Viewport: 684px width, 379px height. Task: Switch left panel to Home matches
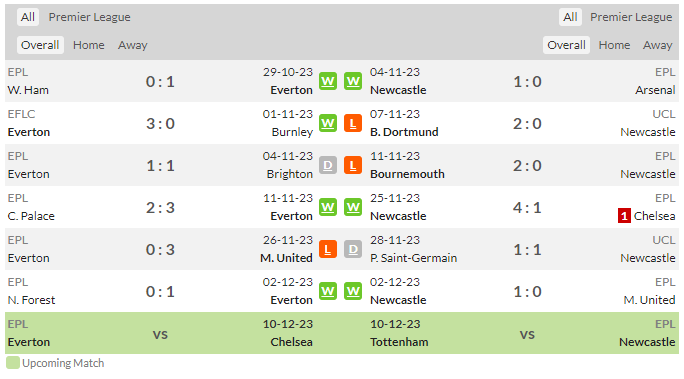pos(89,45)
